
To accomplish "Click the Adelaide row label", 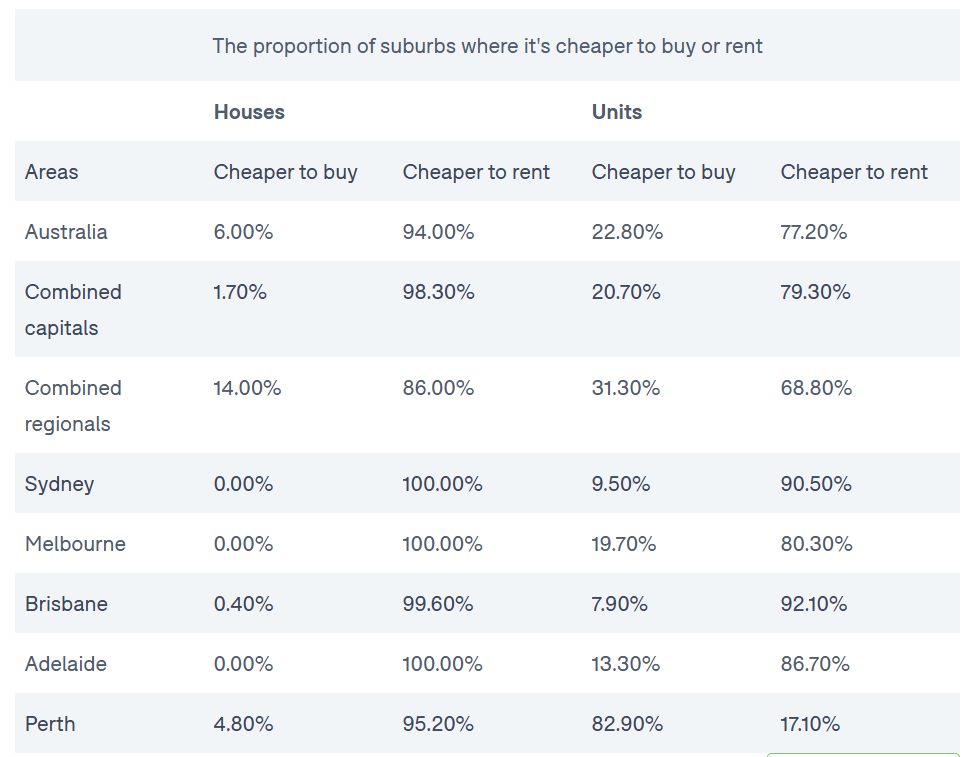I will click(x=65, y=664).
